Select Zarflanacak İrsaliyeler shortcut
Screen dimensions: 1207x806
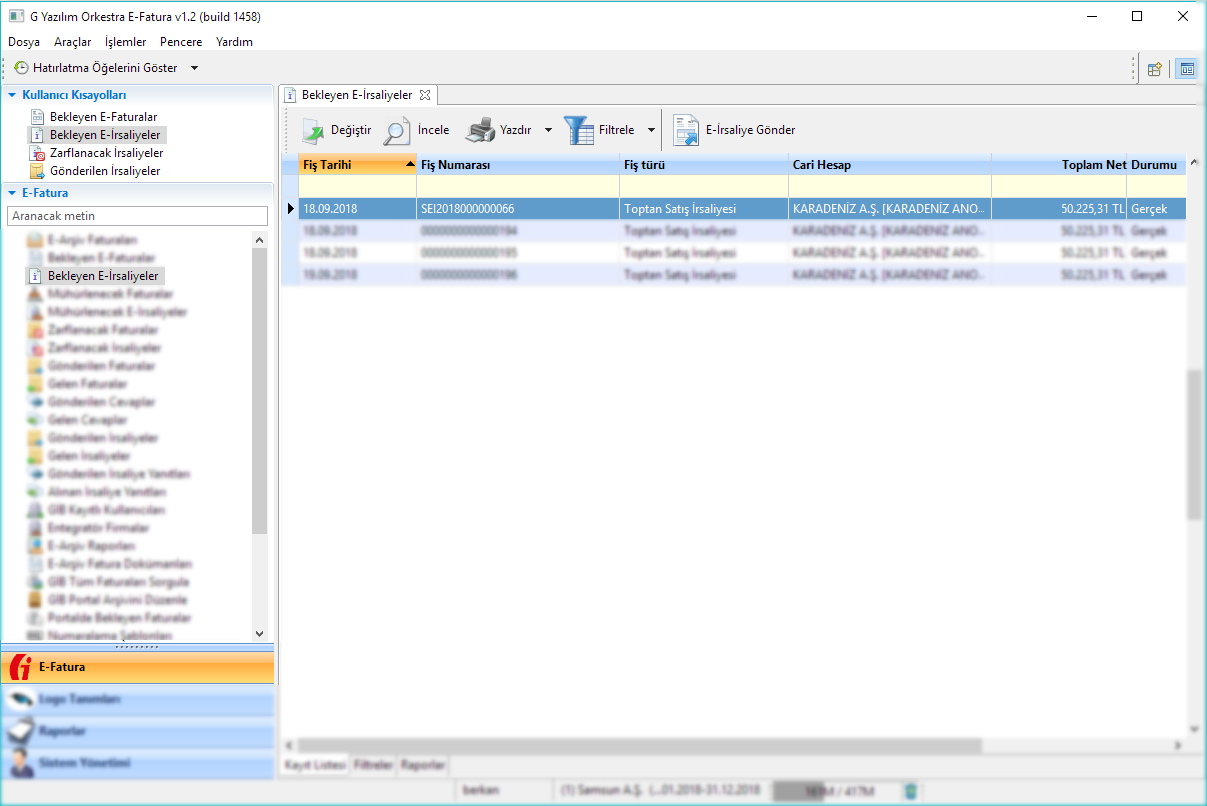[x=106, y=153]
